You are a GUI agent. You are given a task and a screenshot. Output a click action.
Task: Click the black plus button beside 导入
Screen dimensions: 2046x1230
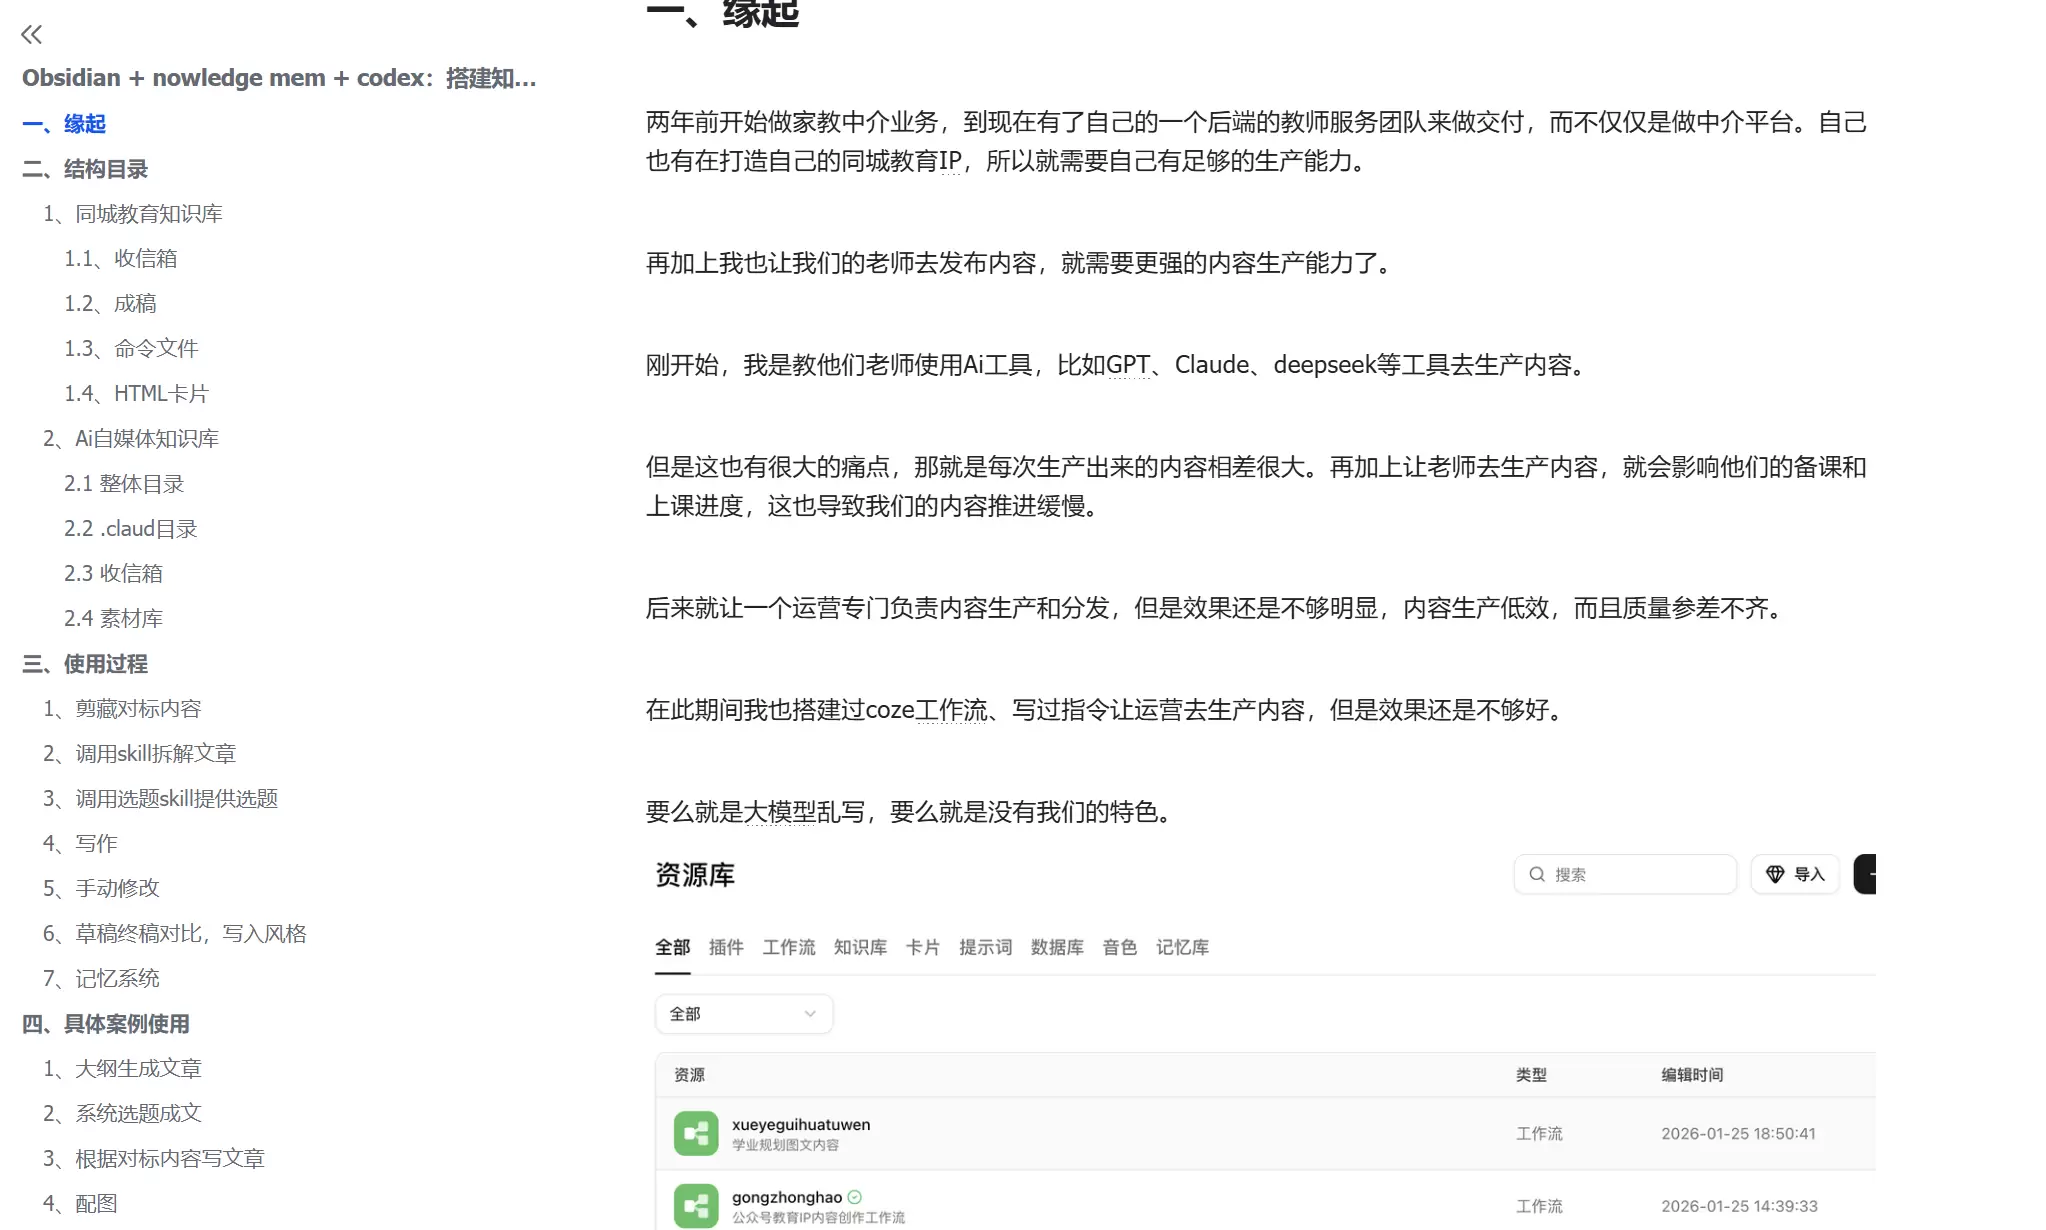(1869, 874)
